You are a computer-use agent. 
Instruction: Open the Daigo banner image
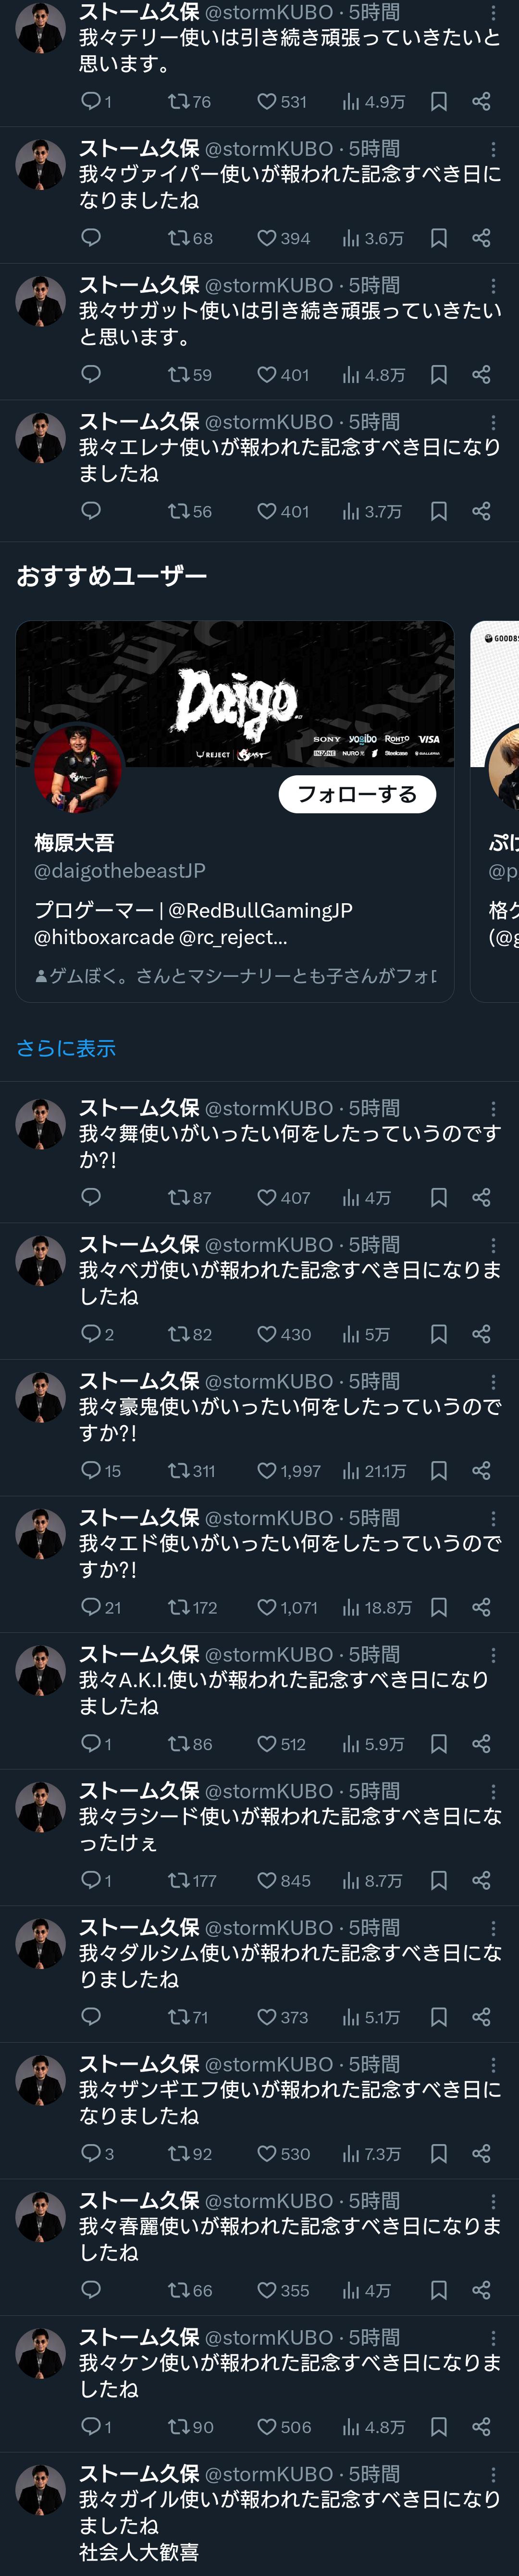point(235,692)
